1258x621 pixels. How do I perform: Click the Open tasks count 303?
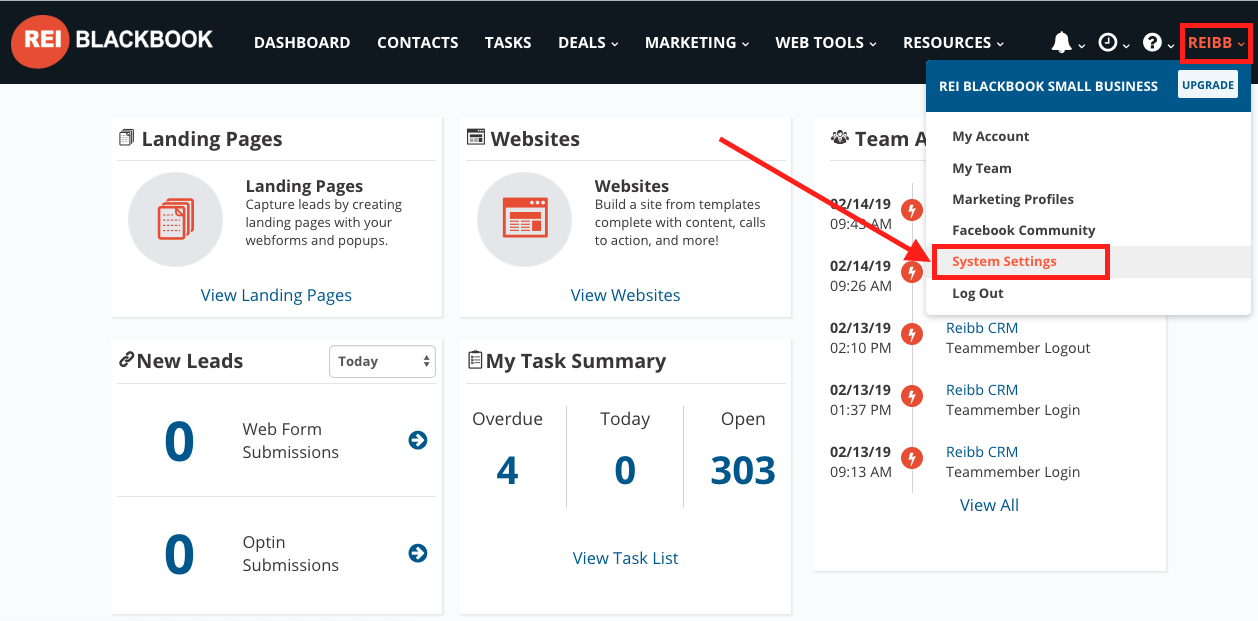point(743,470)
